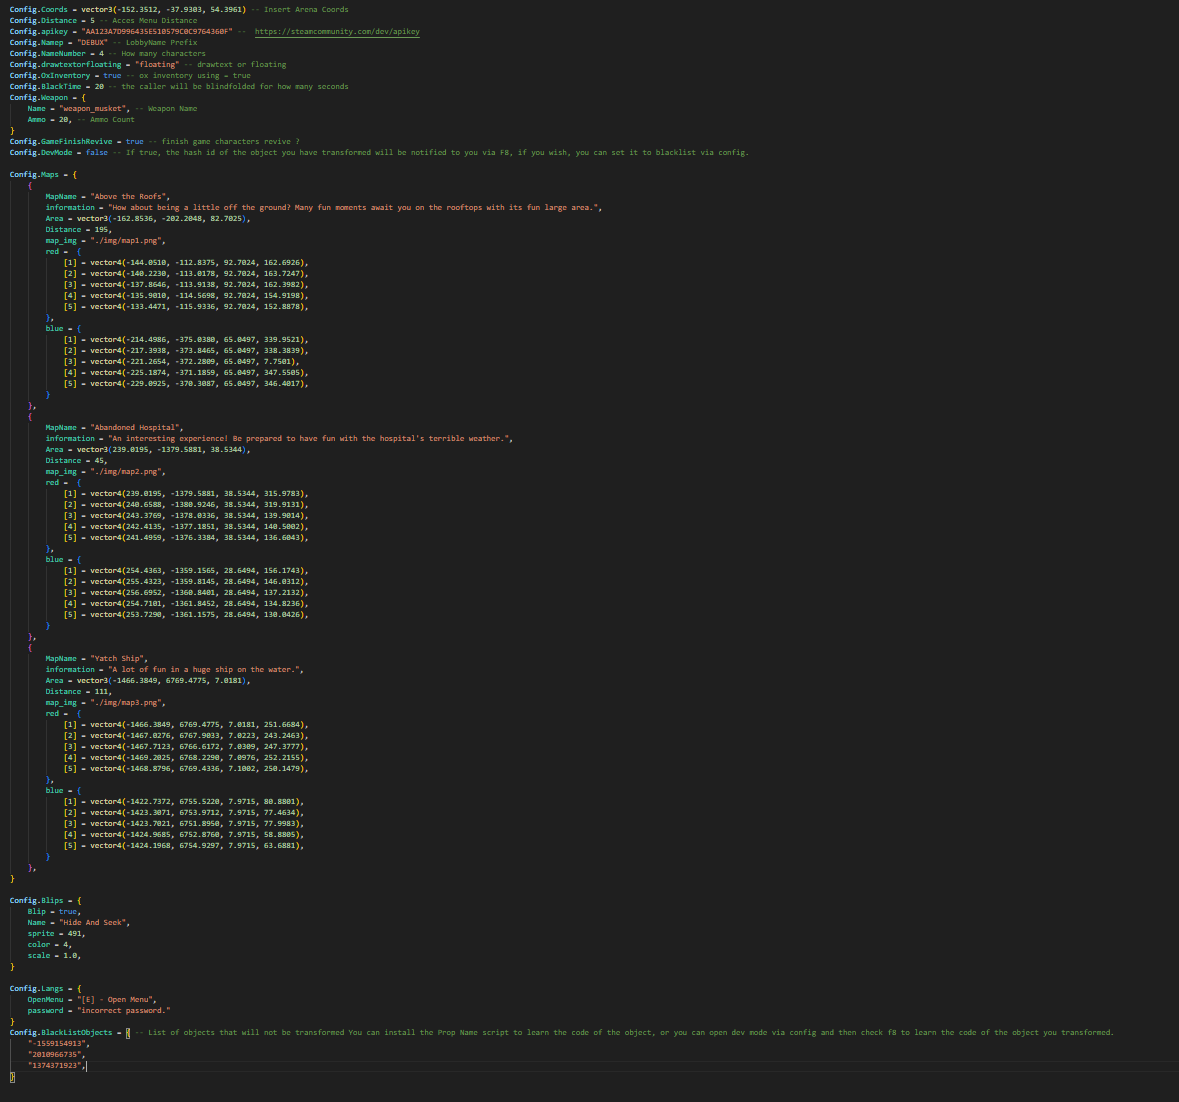The width and height of the screenshot is (1179, 1102).
Task: Click the "incorrect password." string
Action: [124, 1011]
